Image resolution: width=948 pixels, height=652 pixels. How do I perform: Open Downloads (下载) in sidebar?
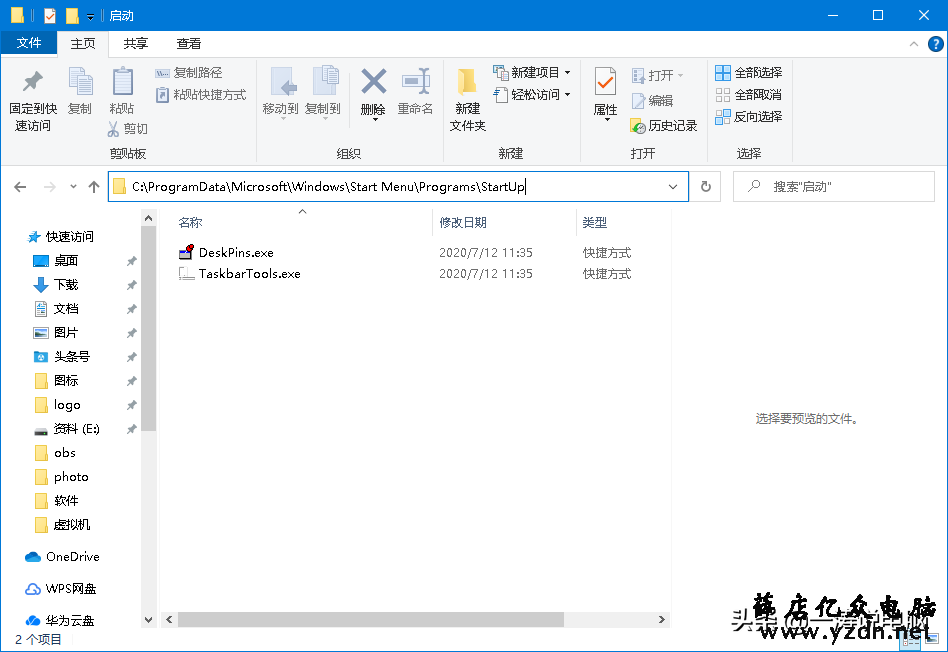point(56,285)
